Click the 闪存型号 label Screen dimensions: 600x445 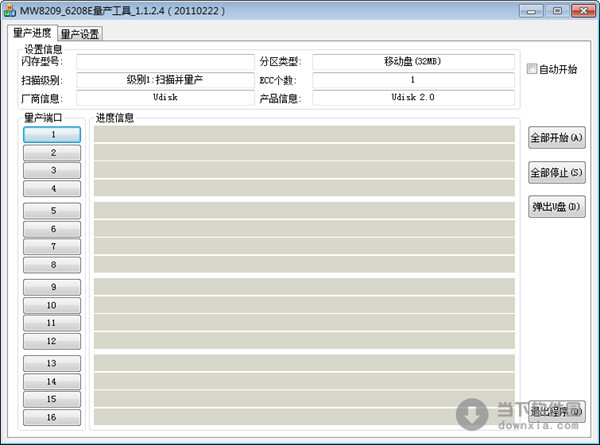[42, 61]
